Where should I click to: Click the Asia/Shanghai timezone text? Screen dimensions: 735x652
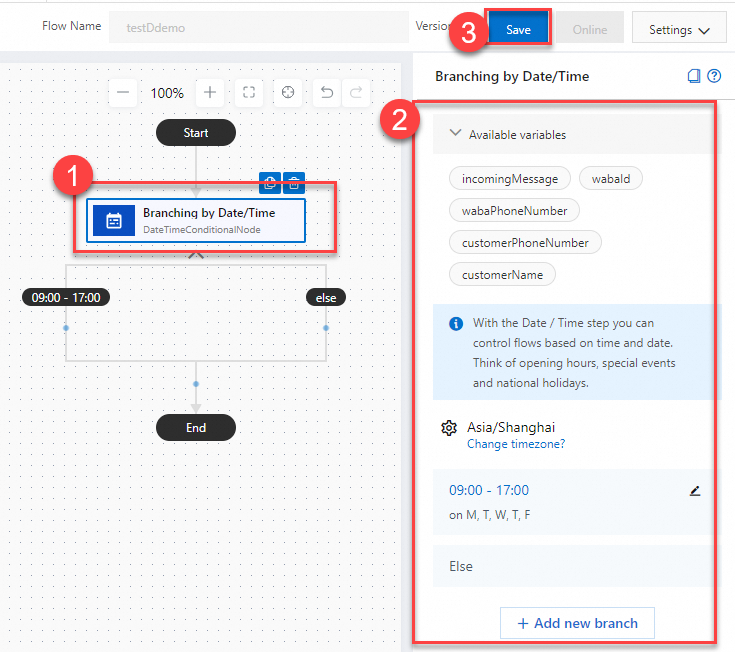(x=510, y=427)
